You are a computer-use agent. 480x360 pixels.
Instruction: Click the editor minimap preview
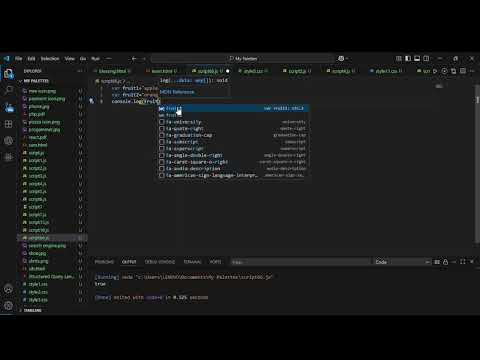[439, 87]
